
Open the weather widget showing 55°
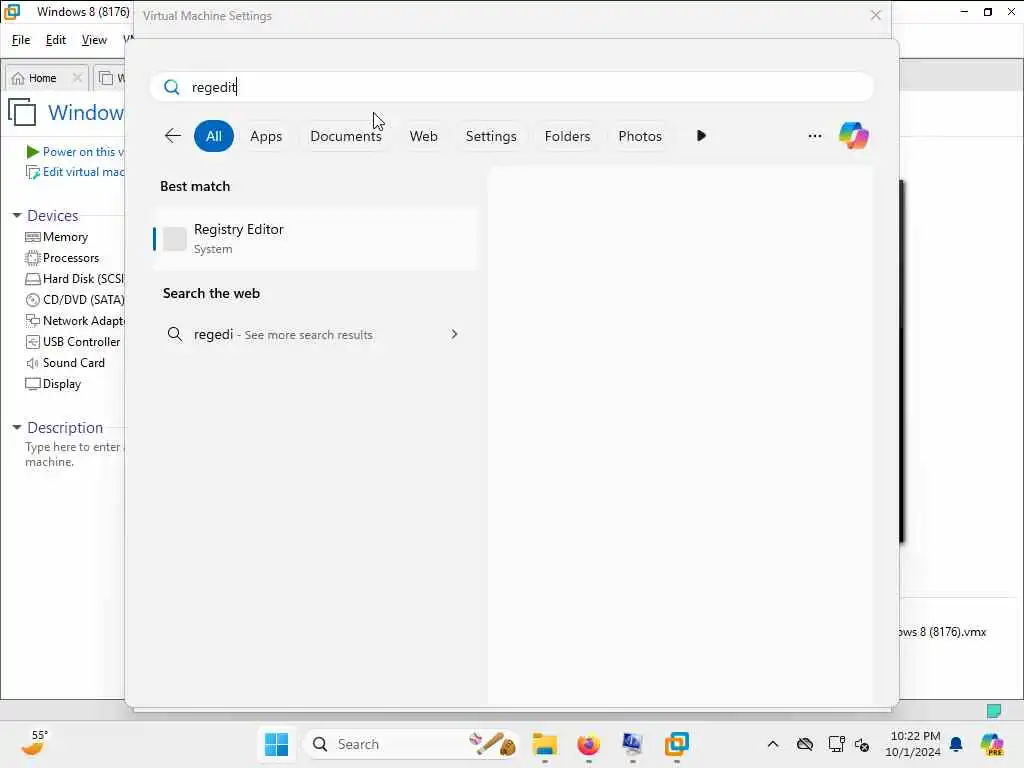click(35, 743)
